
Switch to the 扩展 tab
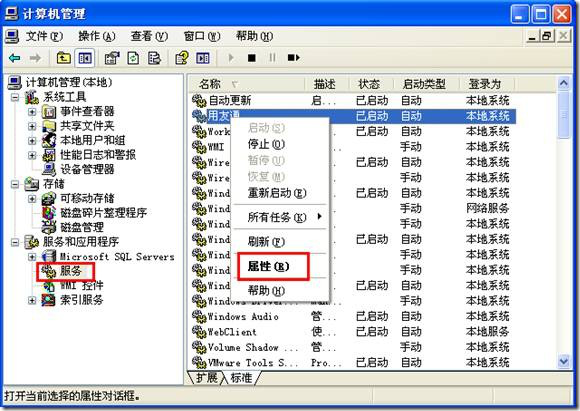pyautogui.click(x=206, y=378)
